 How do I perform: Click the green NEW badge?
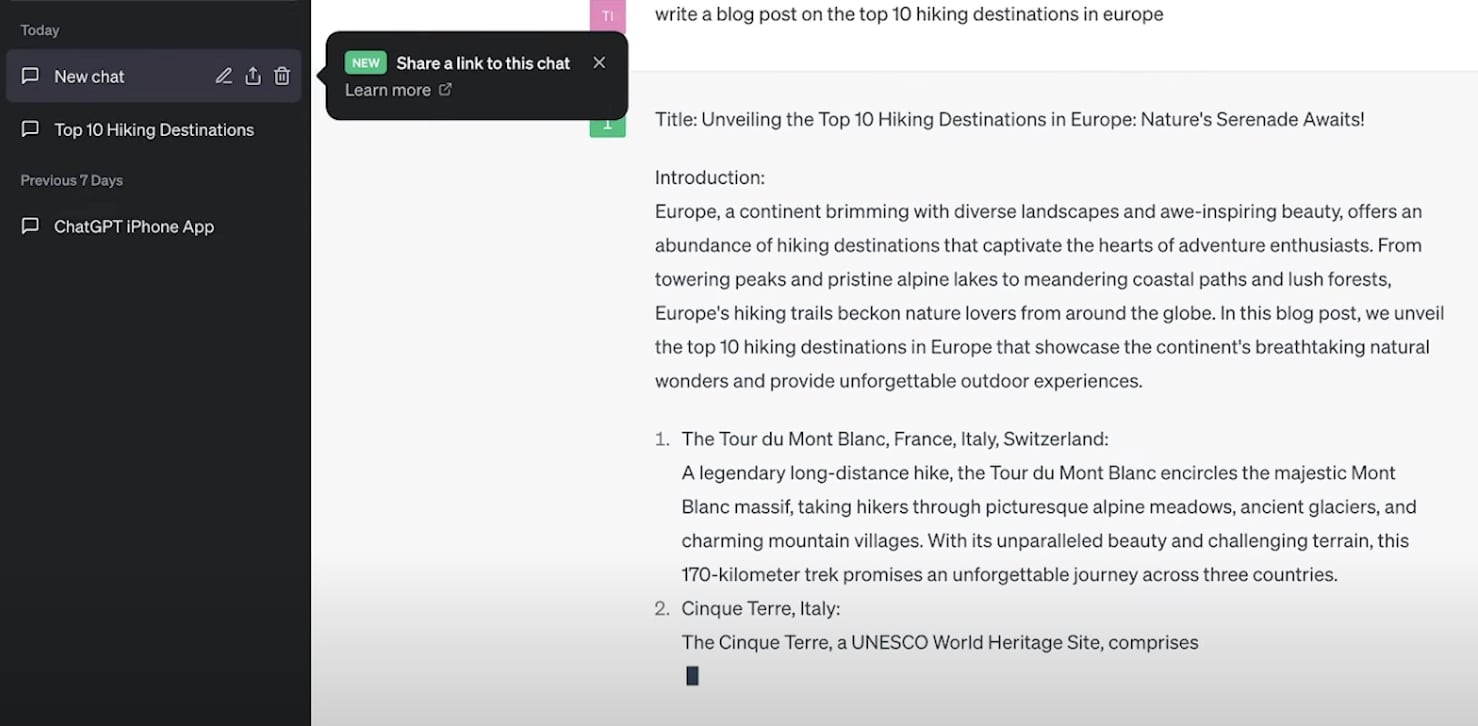pyautogui.click(x=365, y=63)
